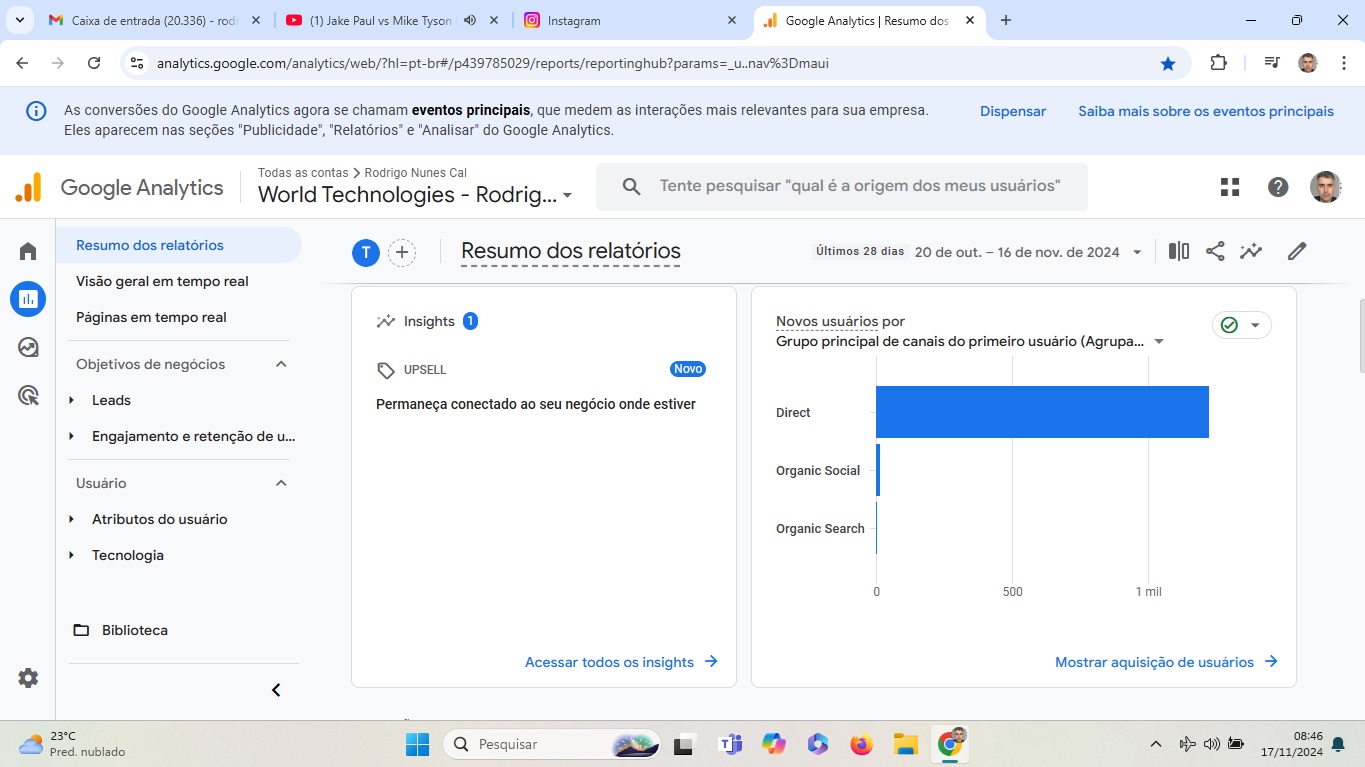The height and width of the screenshot is (767, 1365).
Task: Select the Reports icon in left rail
Action: click(x=28, y=299)
